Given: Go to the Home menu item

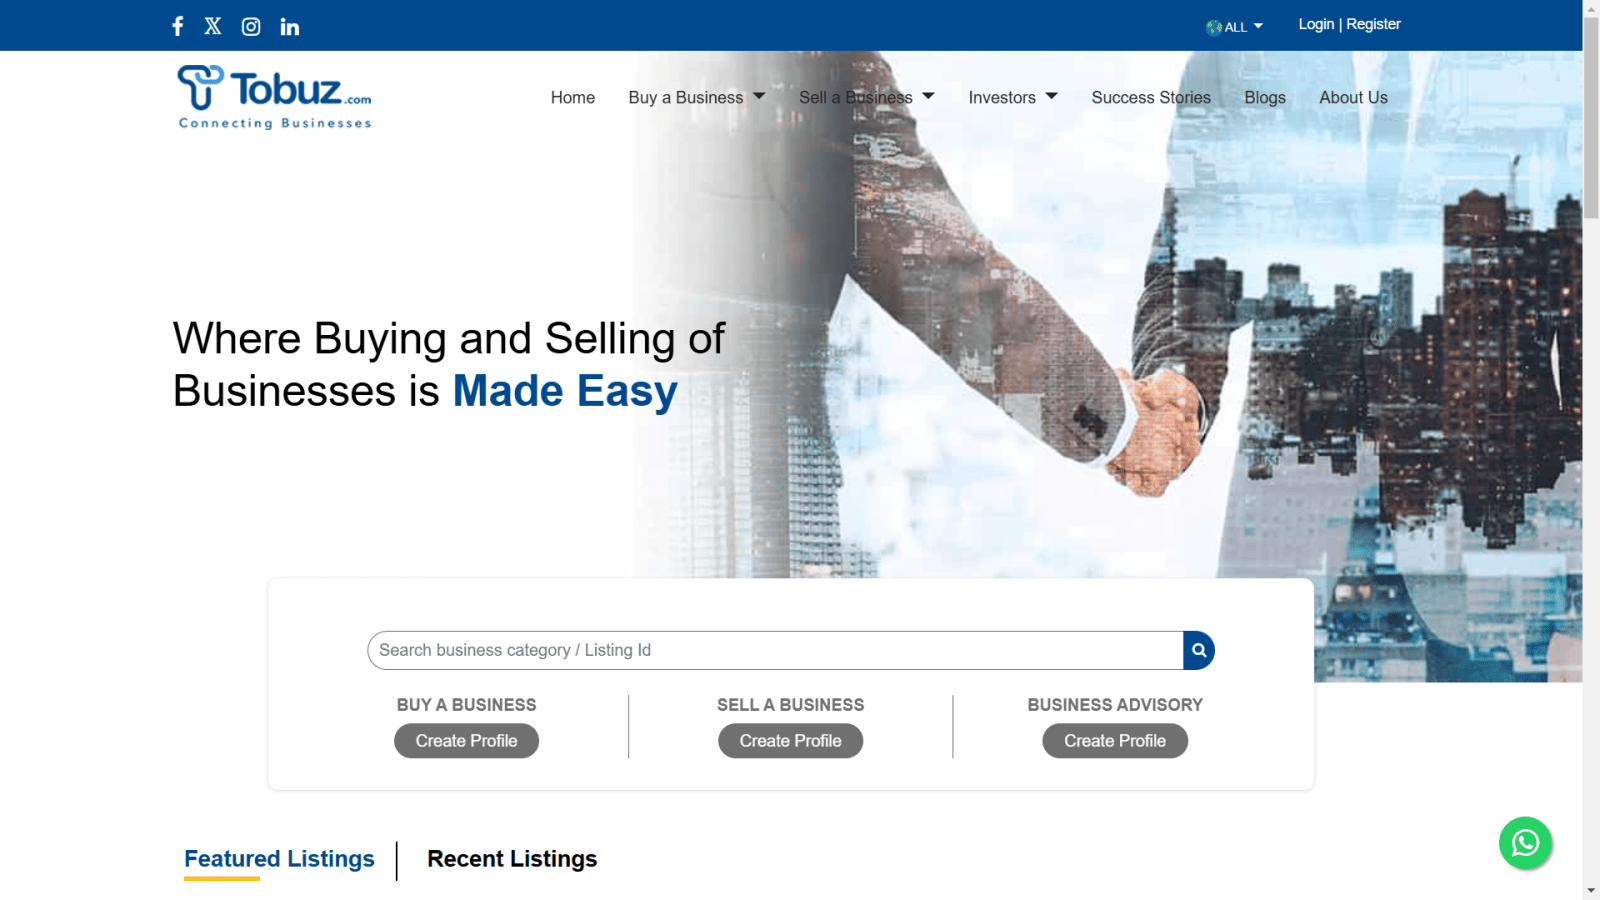Looking at the screenshot, I should [572, 97].
